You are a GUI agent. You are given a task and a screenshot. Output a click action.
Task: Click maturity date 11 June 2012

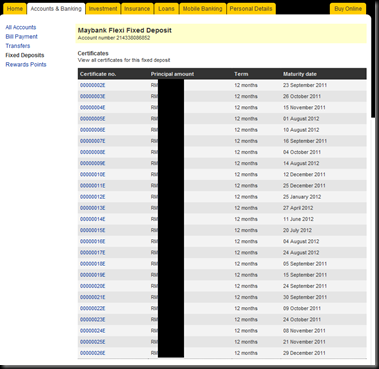click(x=298, y=219)
